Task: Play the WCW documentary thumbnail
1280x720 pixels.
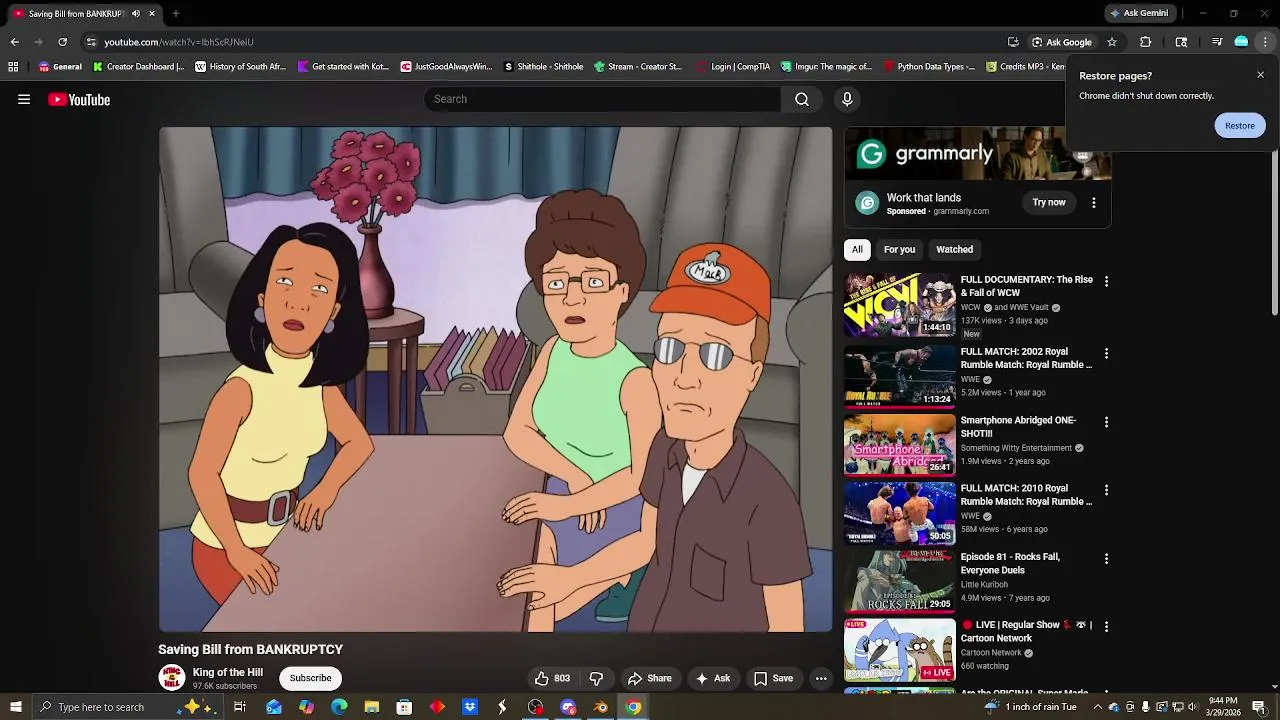Action: tap(900, 305)
